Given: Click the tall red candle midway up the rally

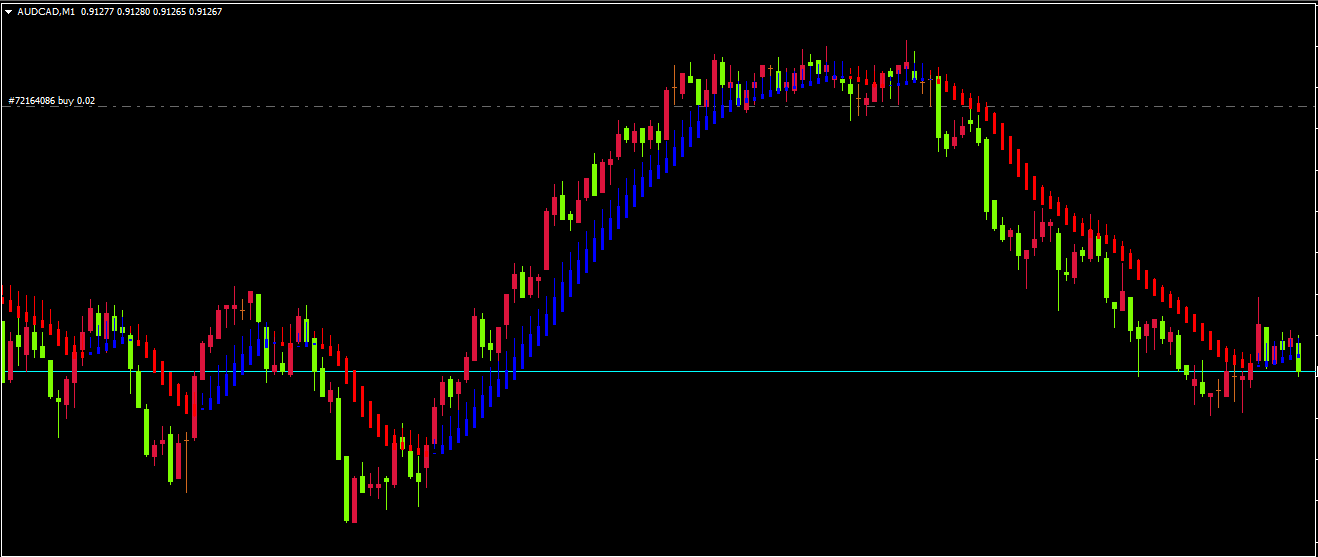Looking at the screenshot, I should tap(546, 240).
